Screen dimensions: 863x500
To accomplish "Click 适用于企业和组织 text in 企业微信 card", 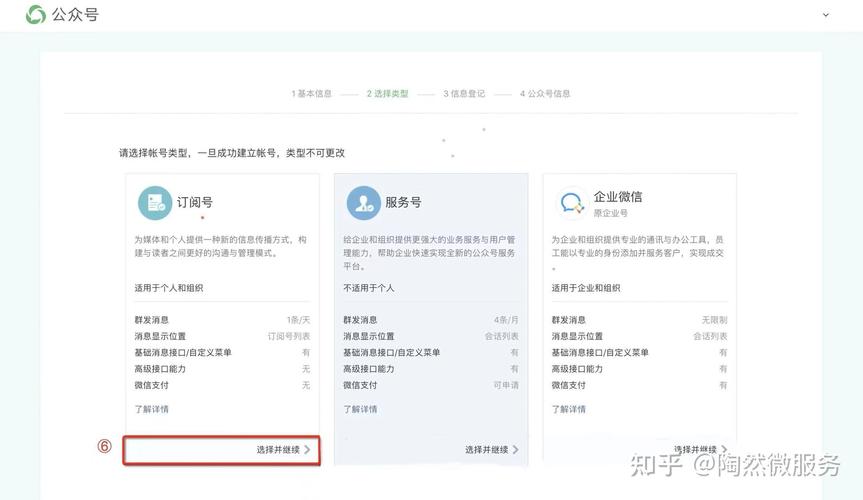I will point(586,288).
